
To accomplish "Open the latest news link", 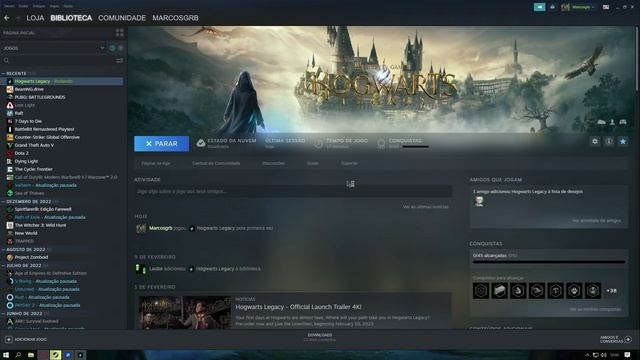I will coord(425,207).
